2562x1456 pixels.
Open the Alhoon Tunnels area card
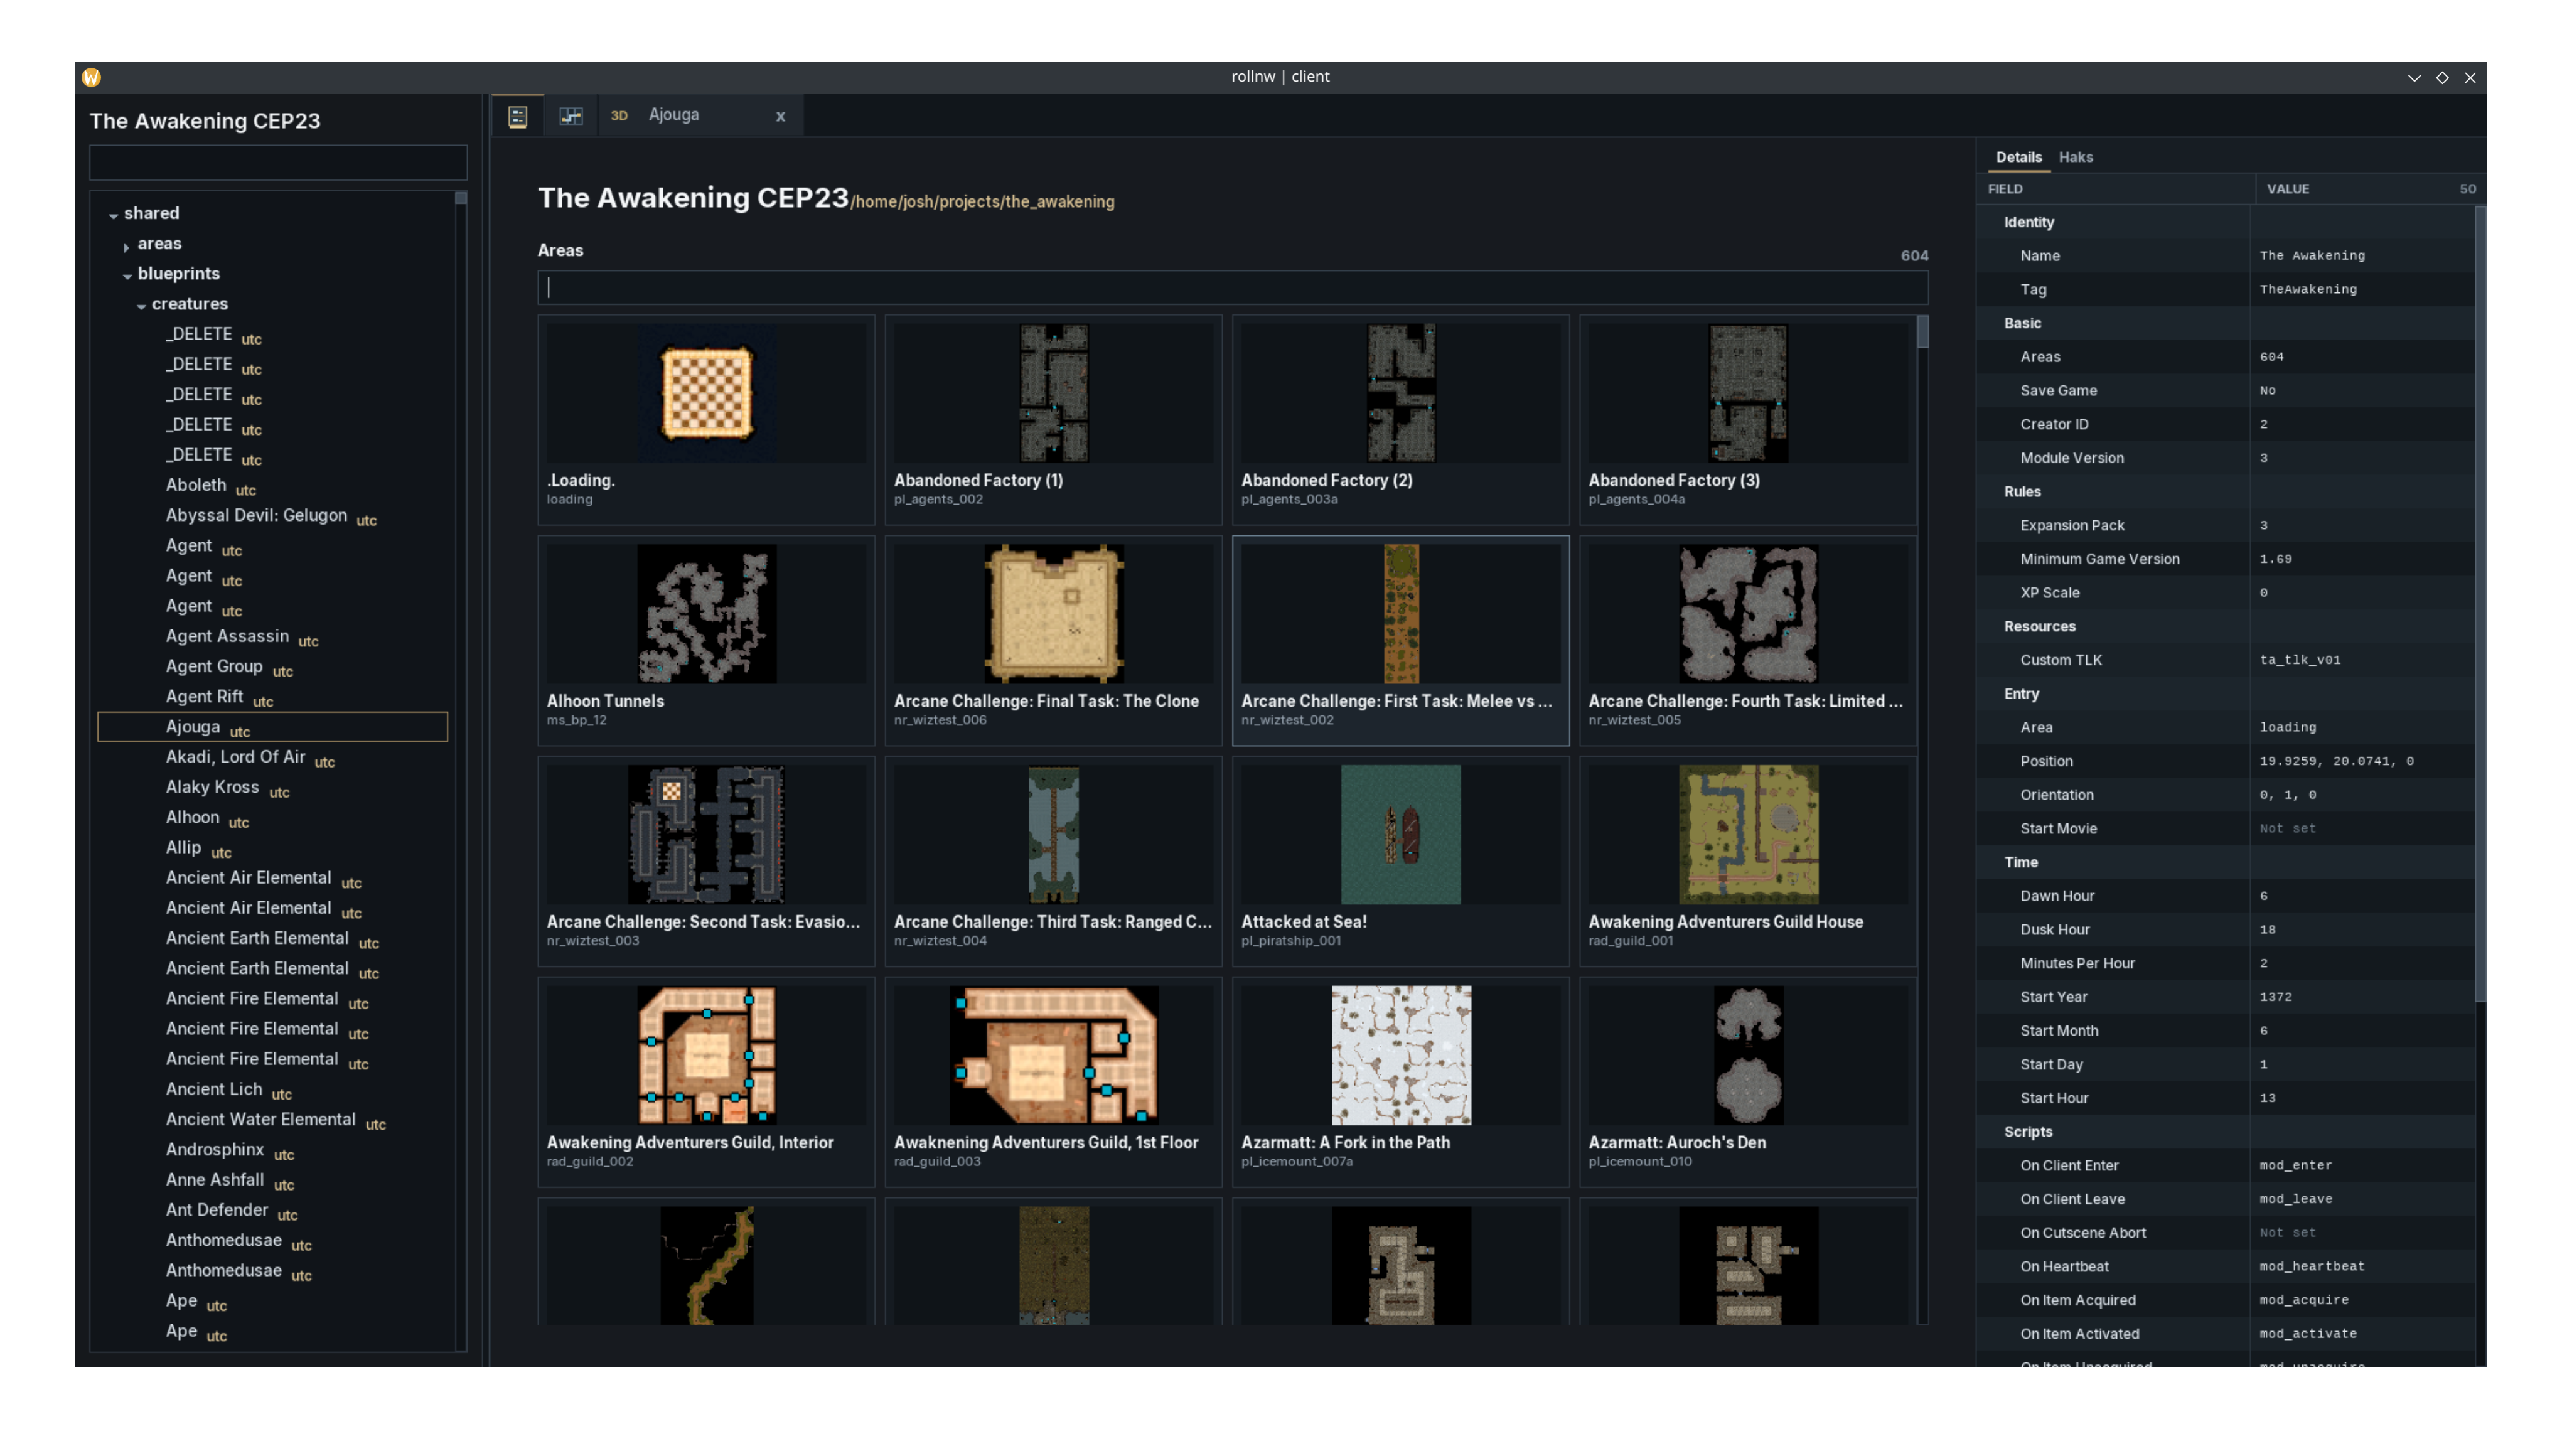[x=706, y=641]
